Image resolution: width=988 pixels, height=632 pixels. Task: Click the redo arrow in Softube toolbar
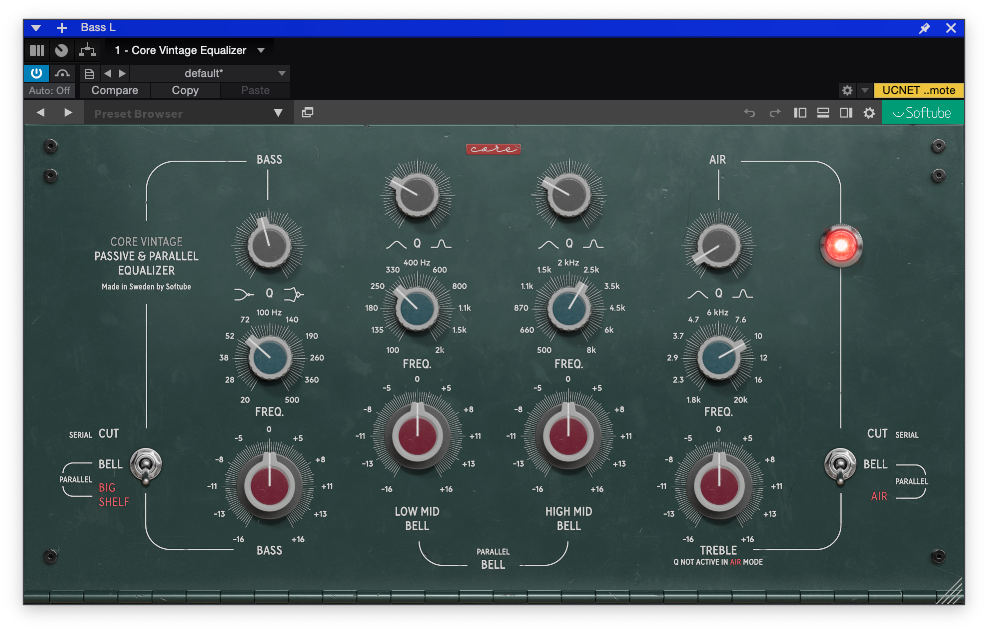774,113
